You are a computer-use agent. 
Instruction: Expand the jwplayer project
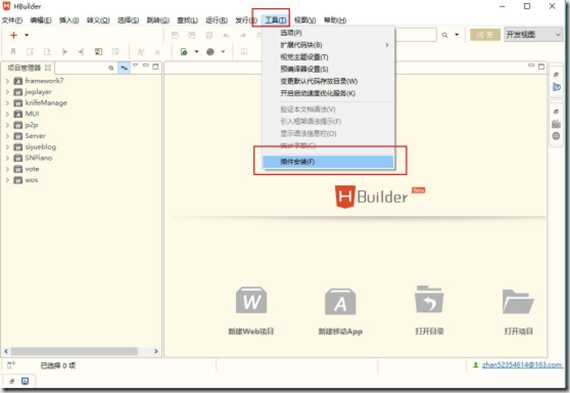pos(7,92)
